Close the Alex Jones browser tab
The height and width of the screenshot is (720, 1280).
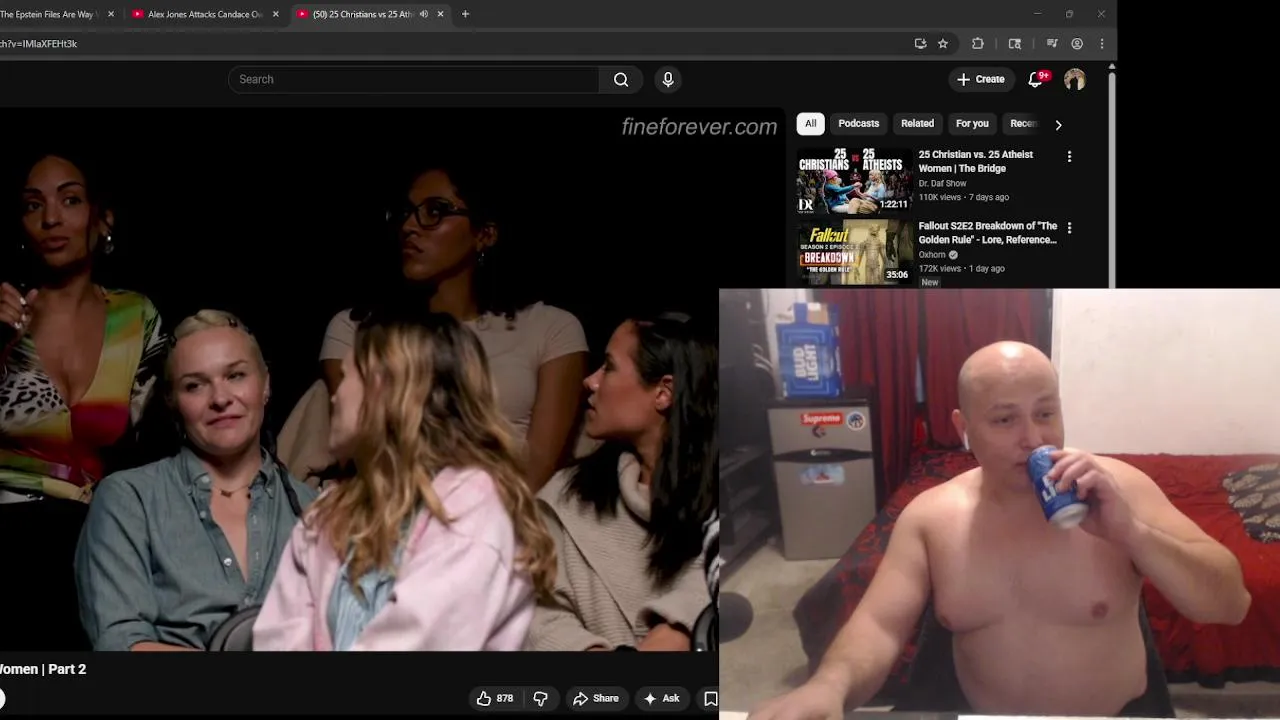click(276, 14)
